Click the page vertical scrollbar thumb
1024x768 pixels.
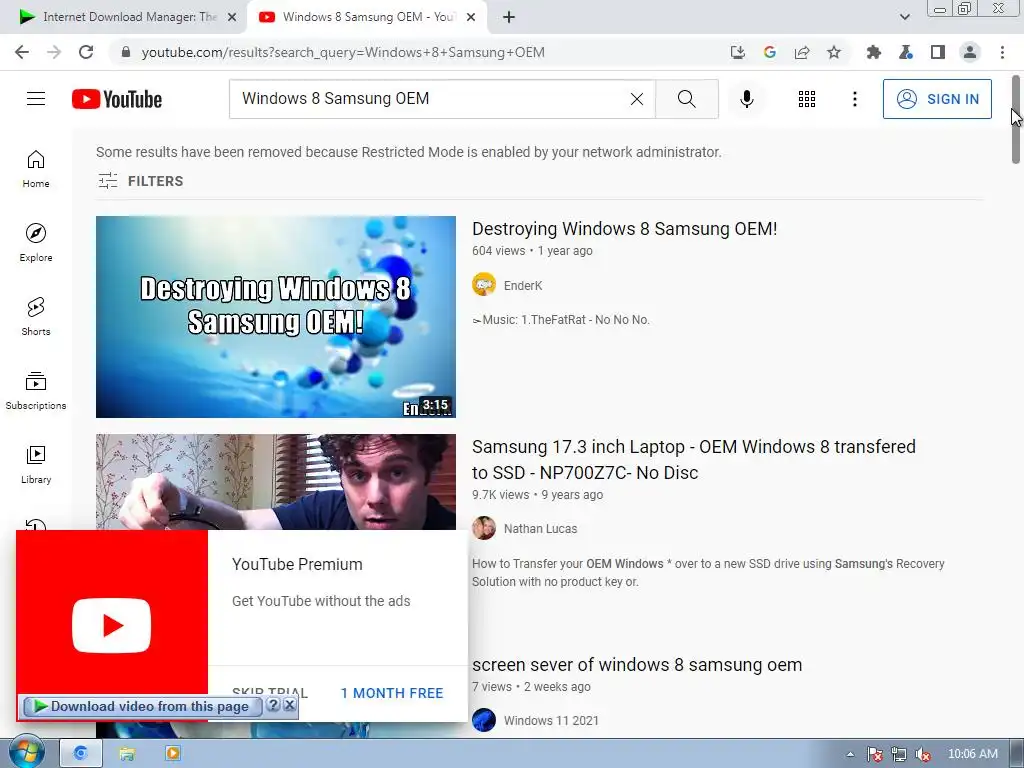pyautogui.click(x=1016, y=119)
